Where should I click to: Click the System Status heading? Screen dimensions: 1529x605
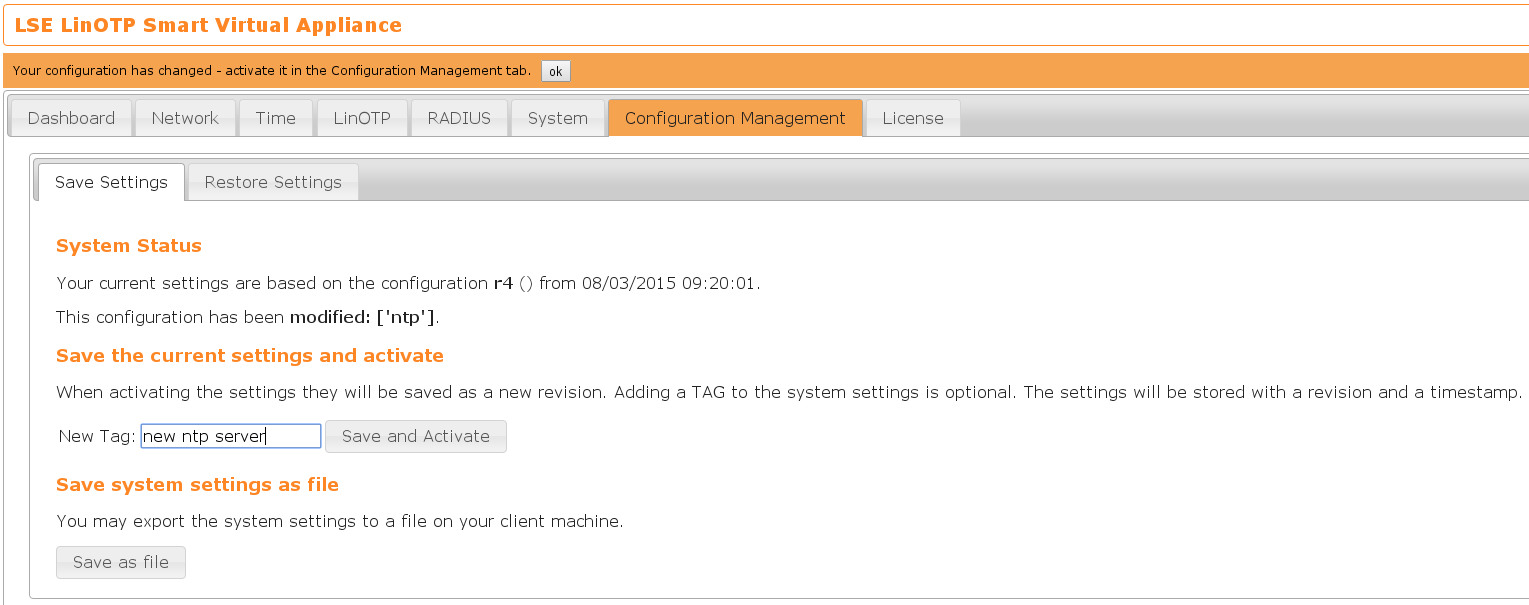pos(129,246)
